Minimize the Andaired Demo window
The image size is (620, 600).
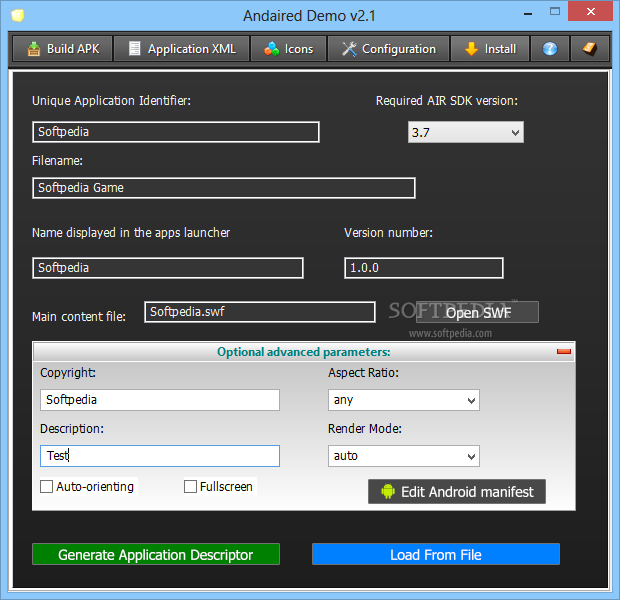pyautogui.click(x=528, y=13)
